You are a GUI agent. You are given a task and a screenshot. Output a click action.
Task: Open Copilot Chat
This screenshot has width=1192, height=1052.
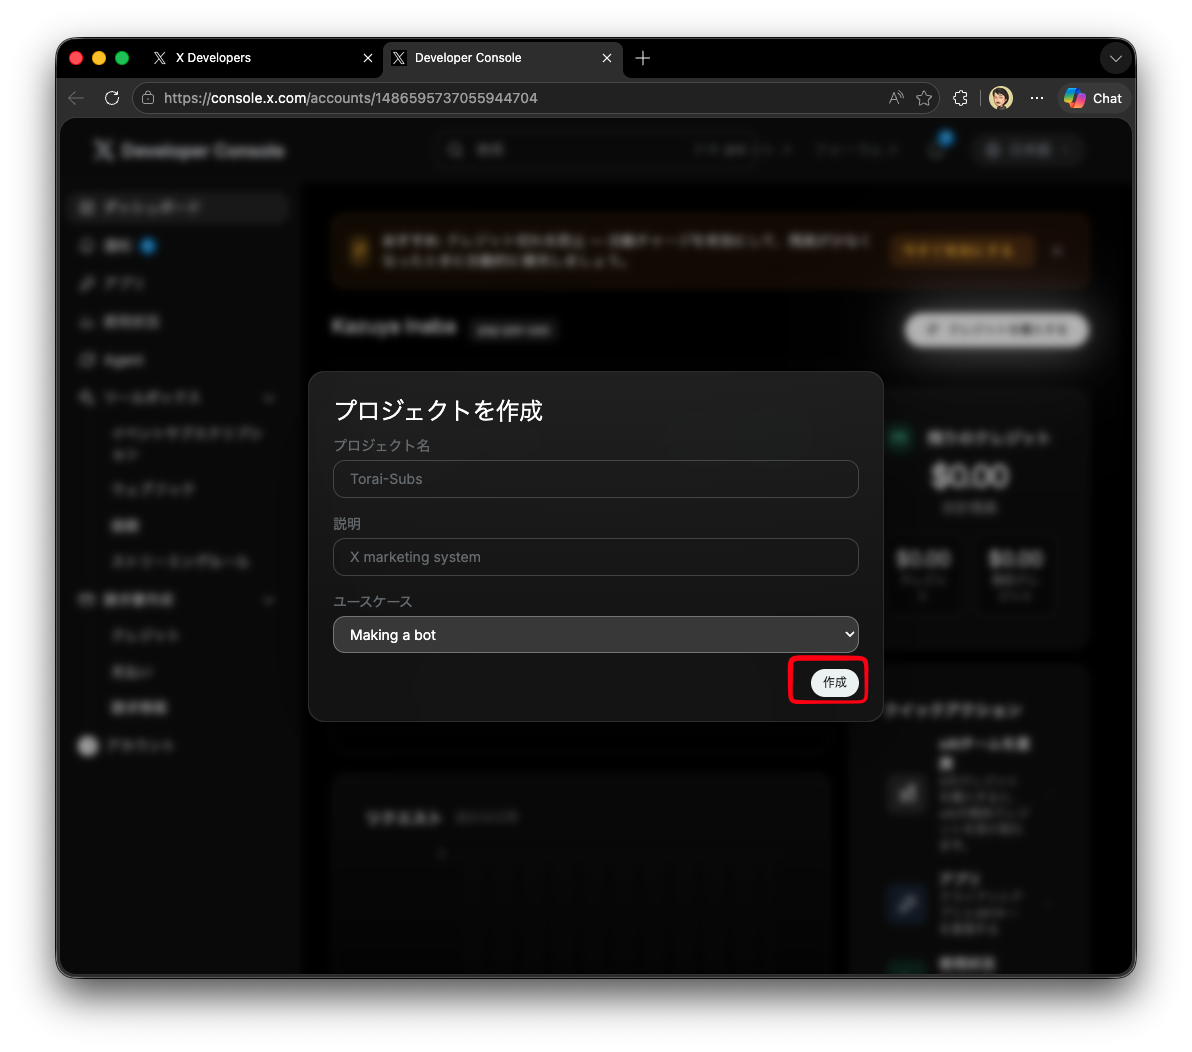[x=1093, y=98]
